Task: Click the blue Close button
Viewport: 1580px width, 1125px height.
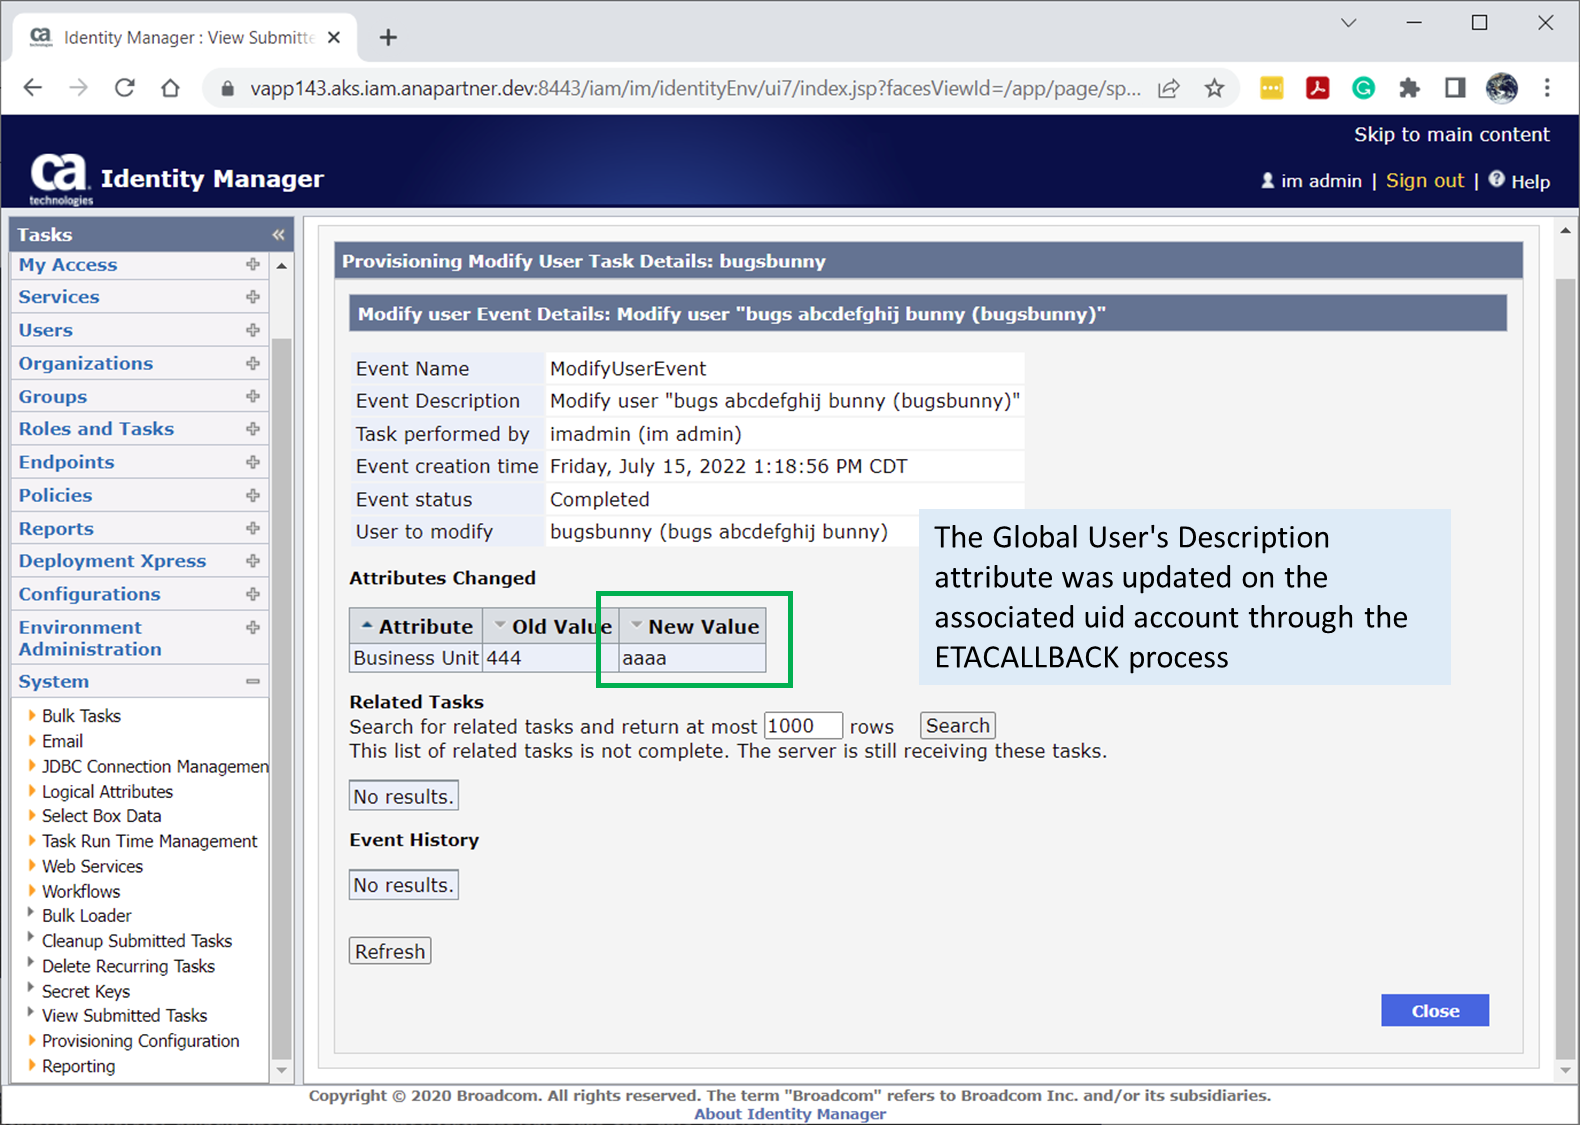Action: tap(1434, 1011)
